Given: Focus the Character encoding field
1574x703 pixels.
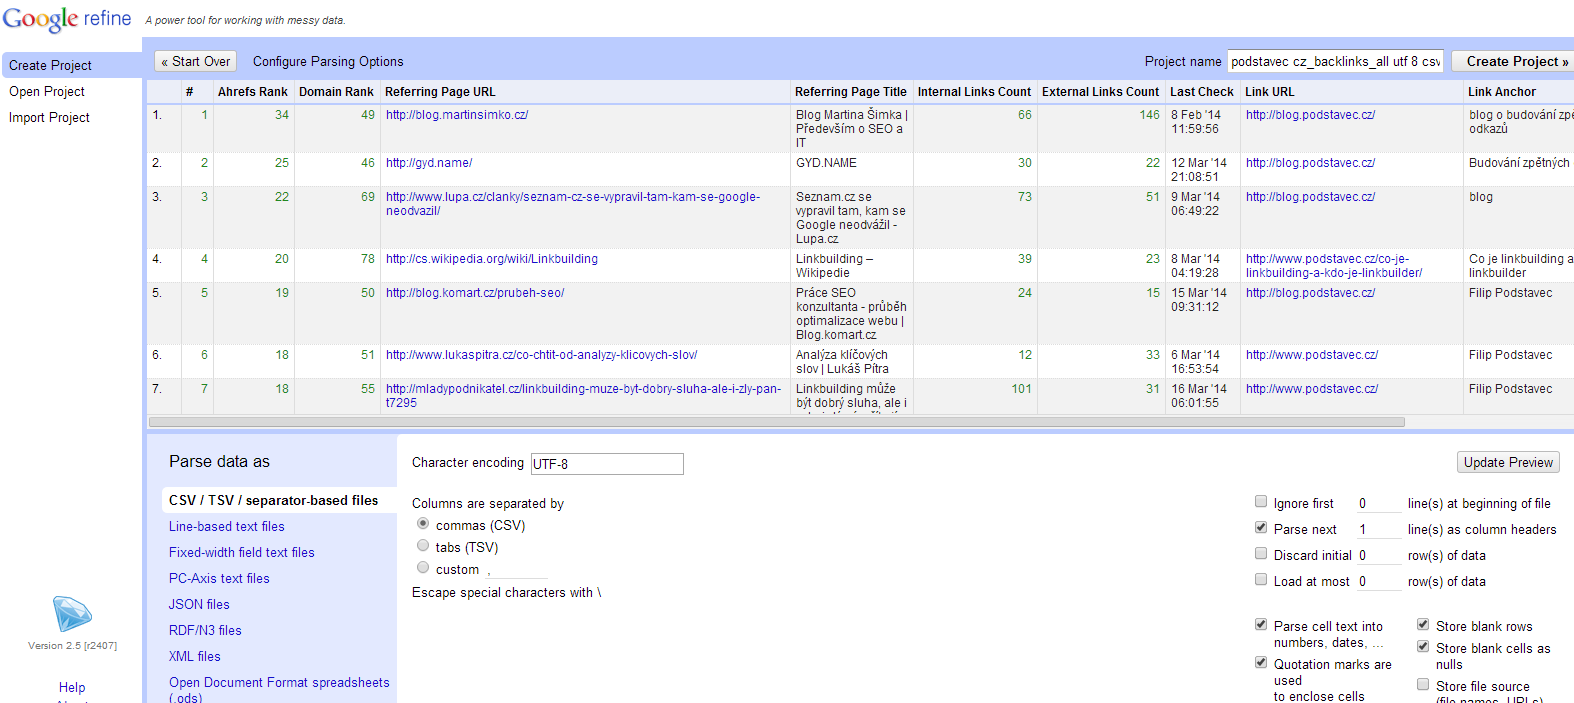Looking at the screenshot, I should (x=607, y=464).
